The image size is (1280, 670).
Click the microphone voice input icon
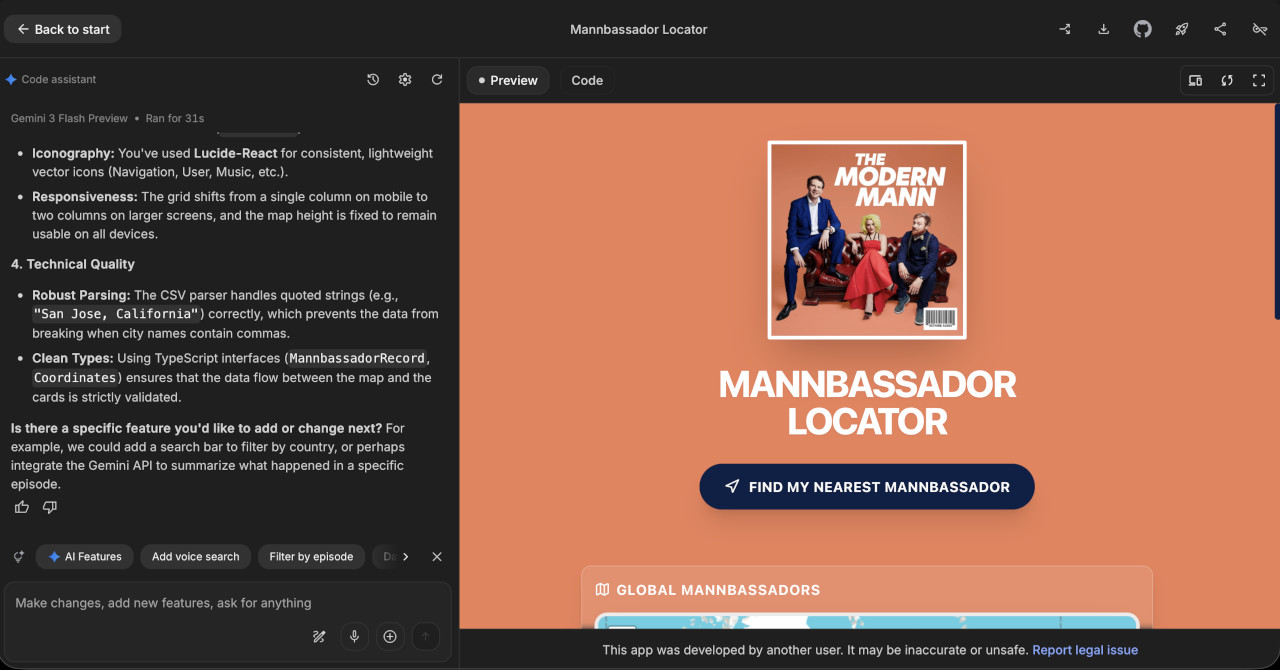354,636
